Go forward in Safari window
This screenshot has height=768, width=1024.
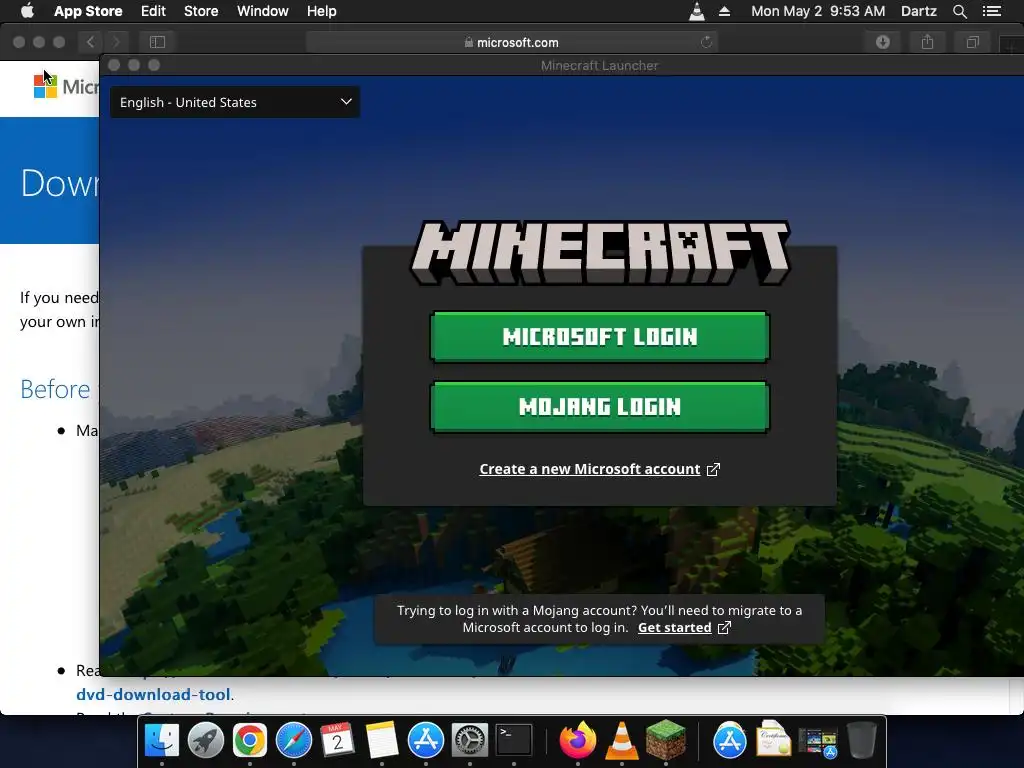[x=116, y=42]
